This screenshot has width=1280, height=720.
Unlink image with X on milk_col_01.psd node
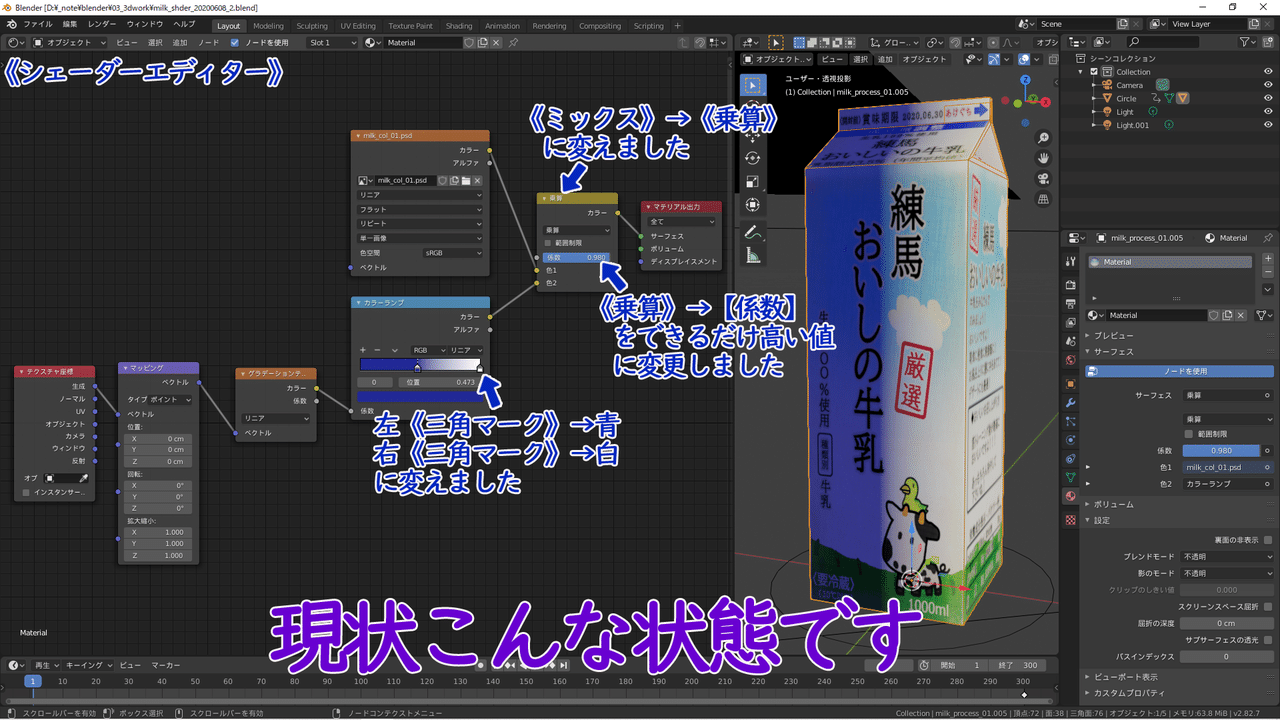click(478, 181)
